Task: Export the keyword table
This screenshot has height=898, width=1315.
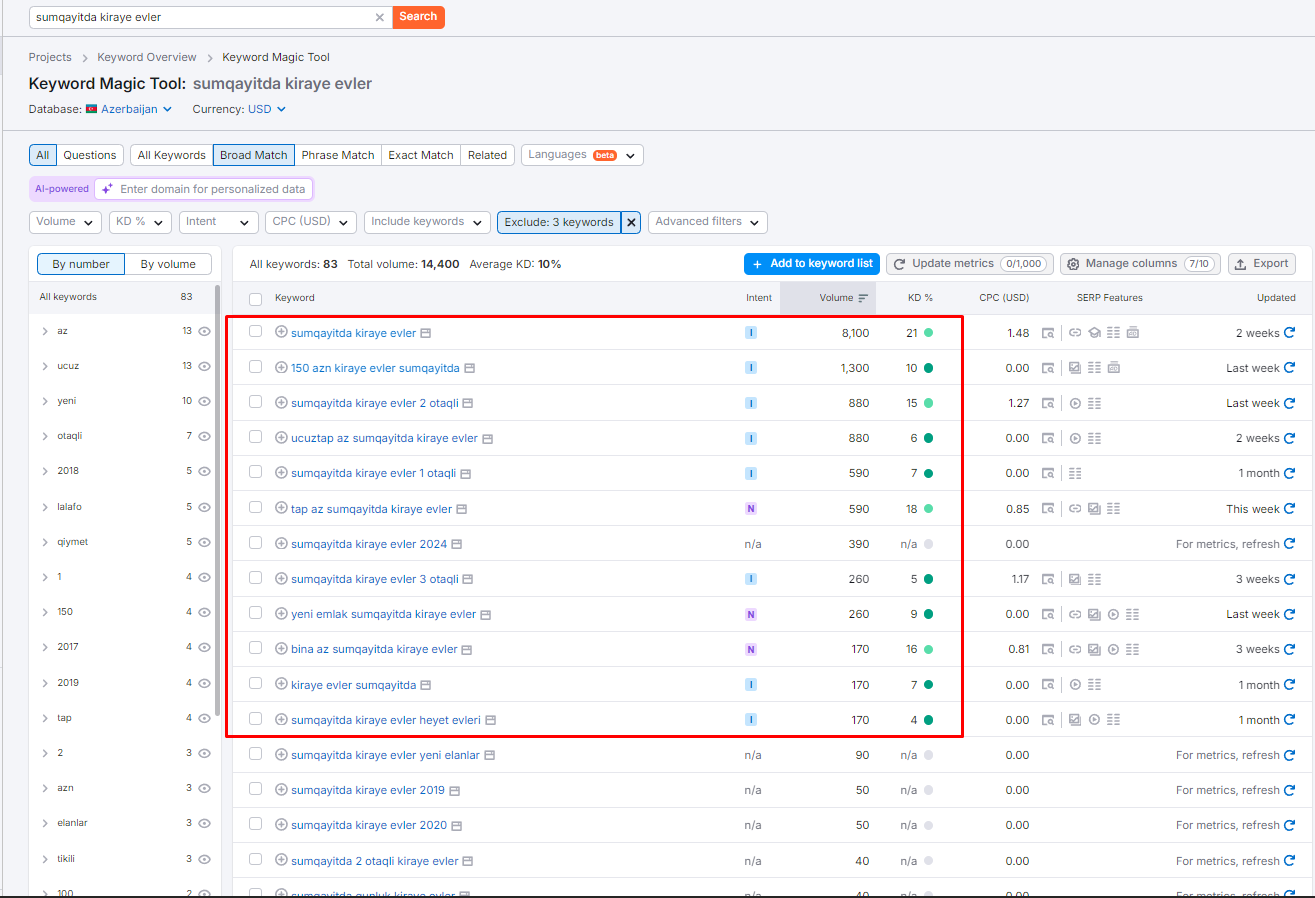Action: pyautogui.click(x=1262, y=264)
